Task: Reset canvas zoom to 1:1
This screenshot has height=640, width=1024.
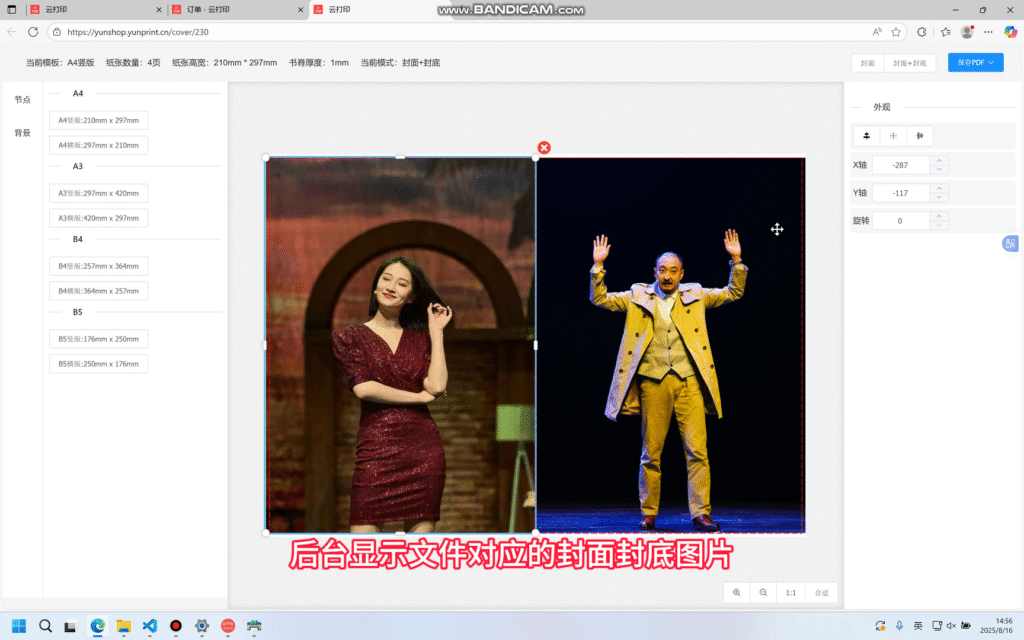Action: pyautogui.click(x=791, y=592)
